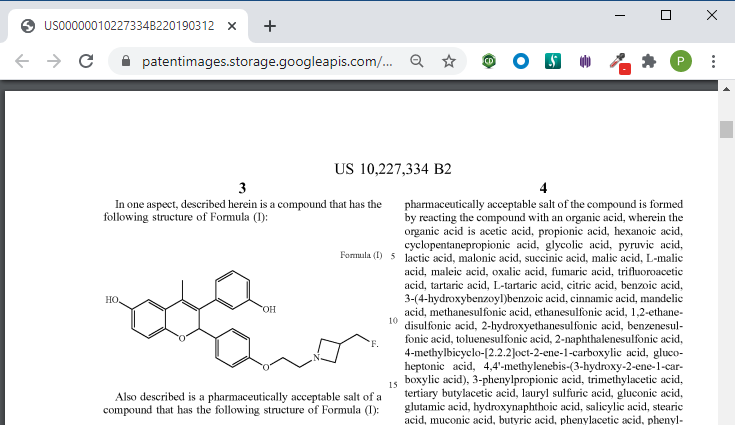Click text '3-(4-hydroxybenzoyl)benzoic acid'

click(485, 299)
